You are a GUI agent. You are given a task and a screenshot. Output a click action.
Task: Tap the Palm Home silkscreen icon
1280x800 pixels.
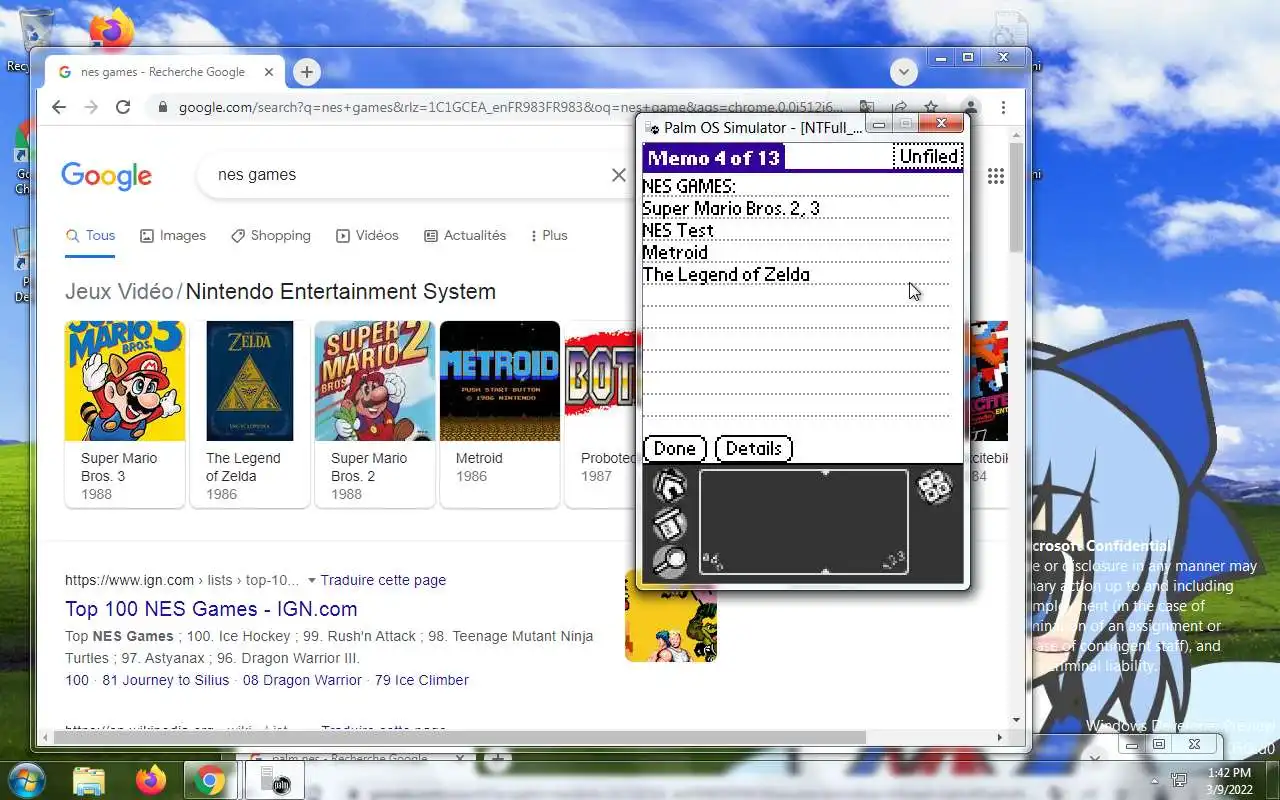pos(669,486)
